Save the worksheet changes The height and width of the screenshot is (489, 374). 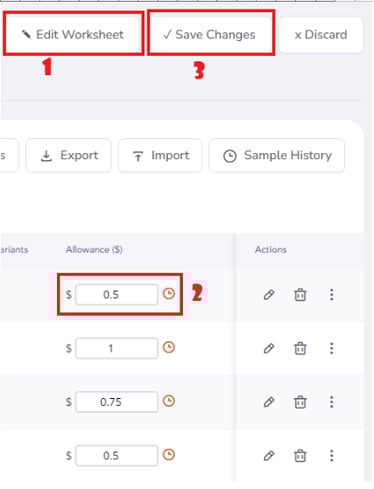(211, 34)
